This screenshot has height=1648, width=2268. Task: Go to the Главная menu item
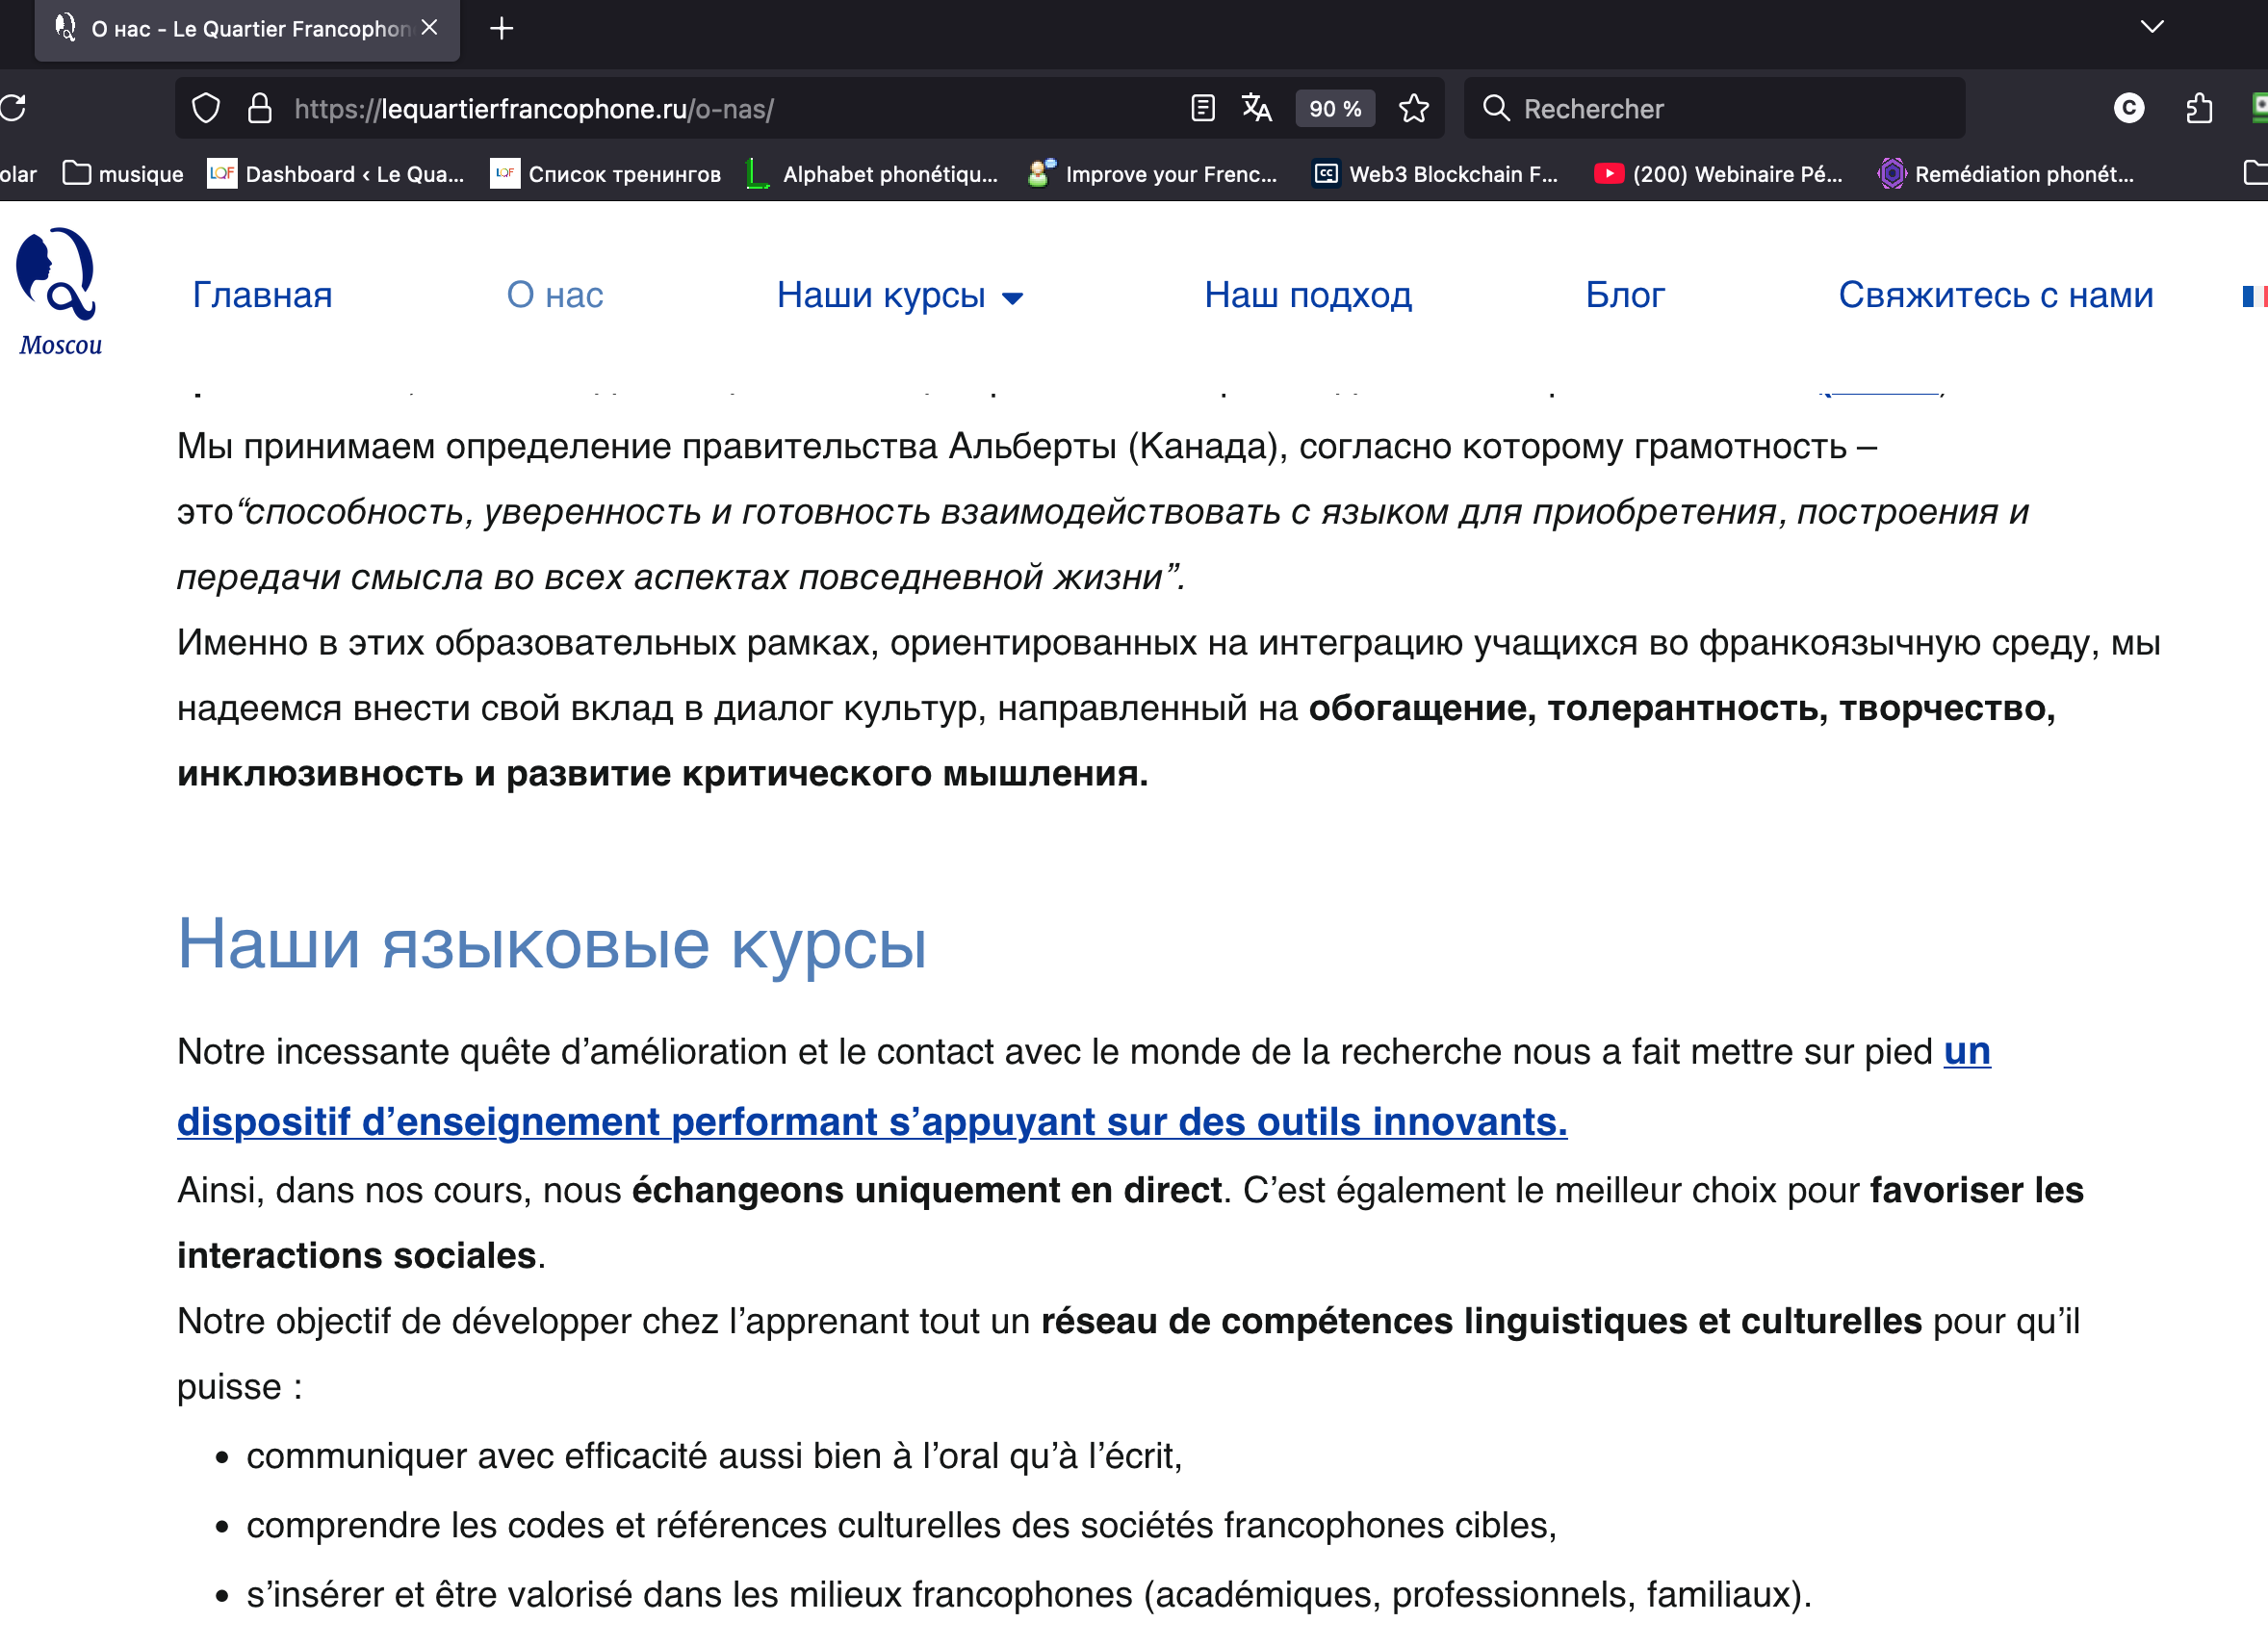[263, 295]
